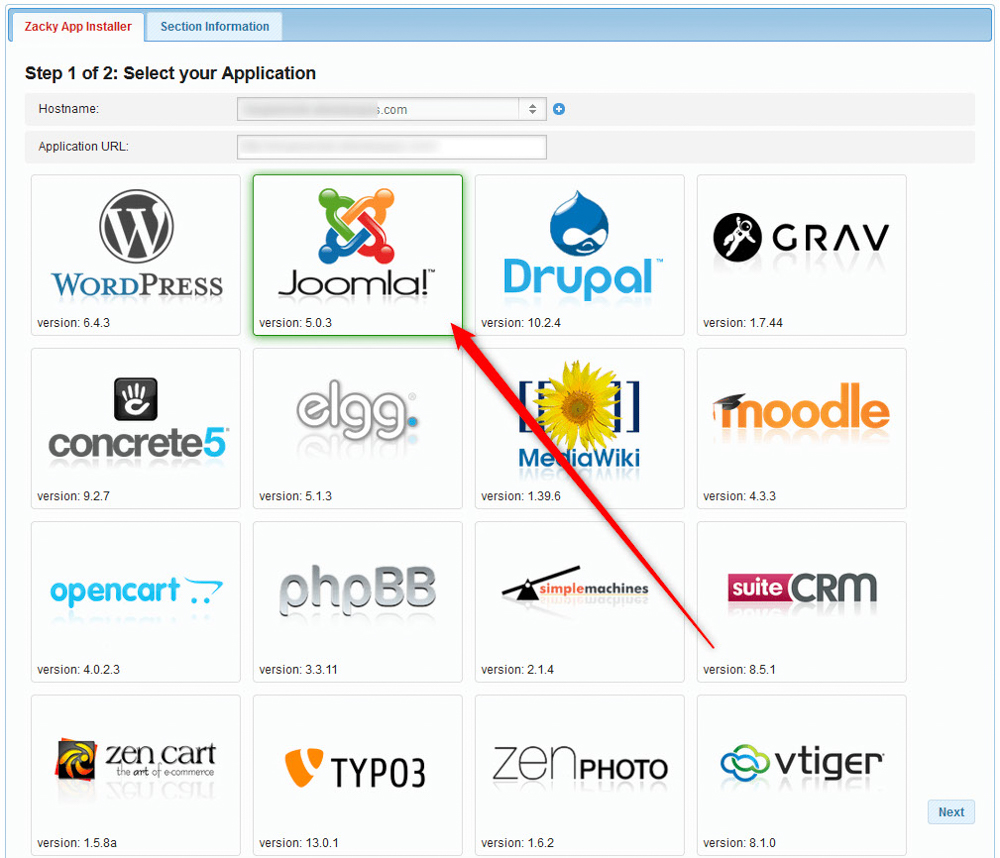
Task: Switch to the Section Information tab
Action: coord(213,26)
